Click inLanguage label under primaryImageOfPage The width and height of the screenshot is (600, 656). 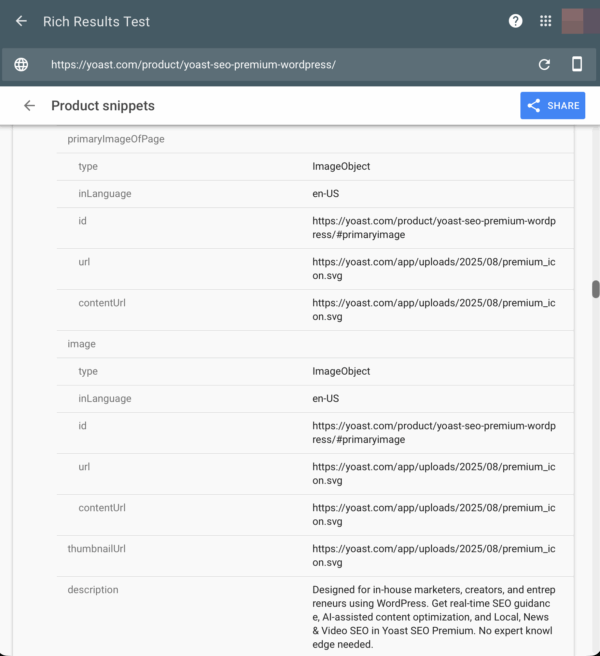tap(105, 194)
